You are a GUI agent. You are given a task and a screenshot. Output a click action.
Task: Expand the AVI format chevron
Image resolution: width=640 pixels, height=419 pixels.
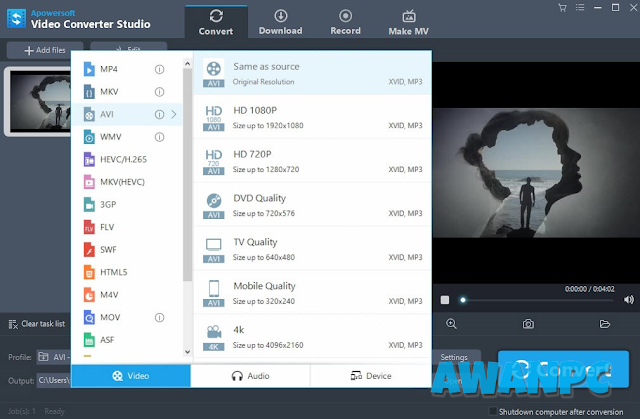(174, 114)
